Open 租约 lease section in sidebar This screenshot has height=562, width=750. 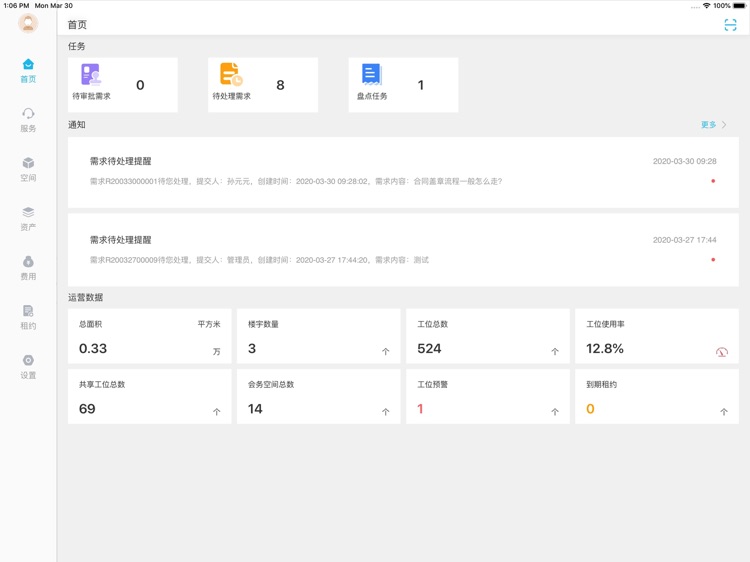click(28, 317)
